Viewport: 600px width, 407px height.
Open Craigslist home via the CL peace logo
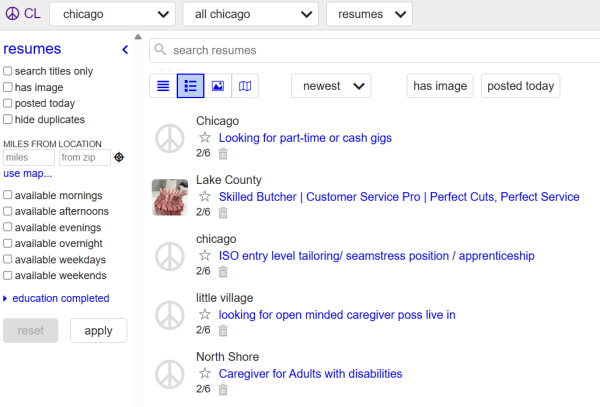(x=23, y=14)
